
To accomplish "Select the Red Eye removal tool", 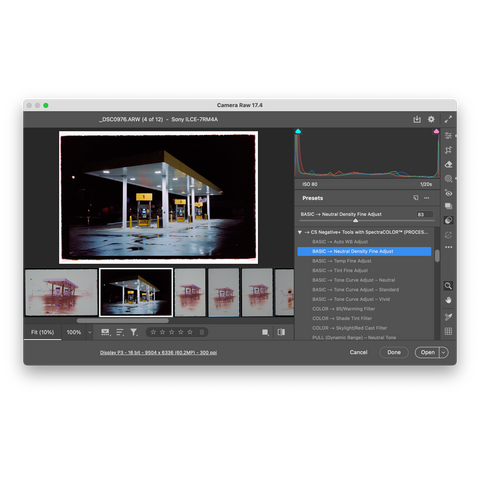I will coord(448,193).
